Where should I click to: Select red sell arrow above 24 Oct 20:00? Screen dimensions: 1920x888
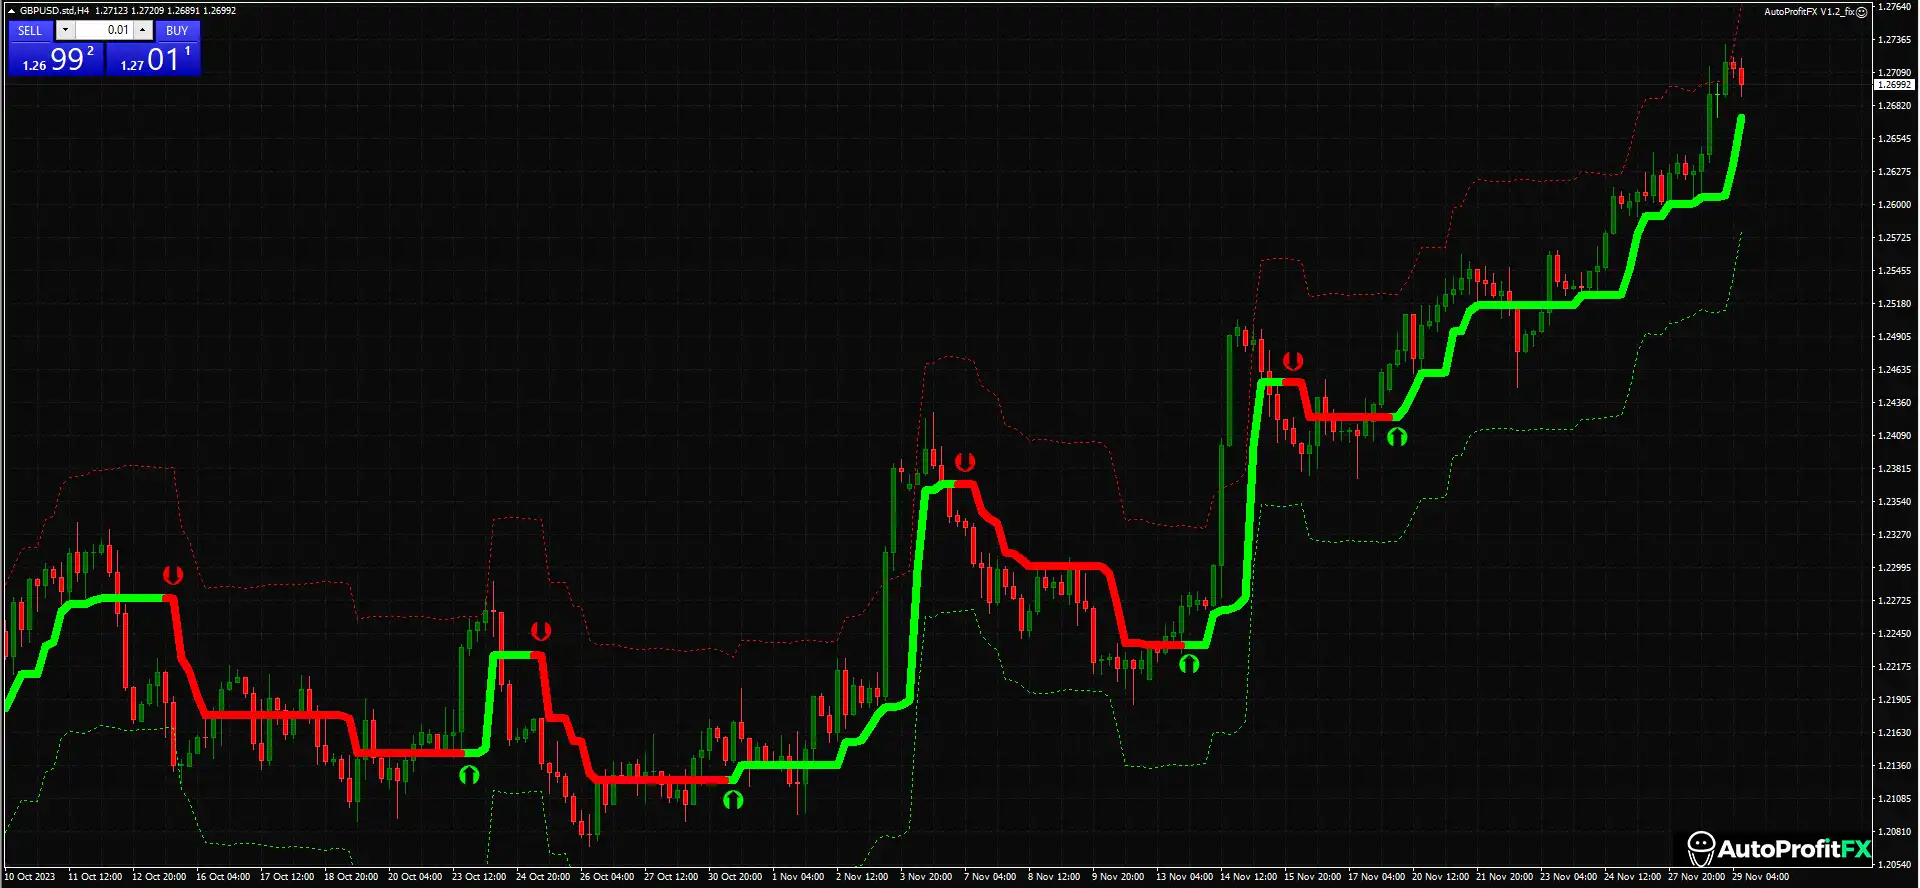[541, 631]
